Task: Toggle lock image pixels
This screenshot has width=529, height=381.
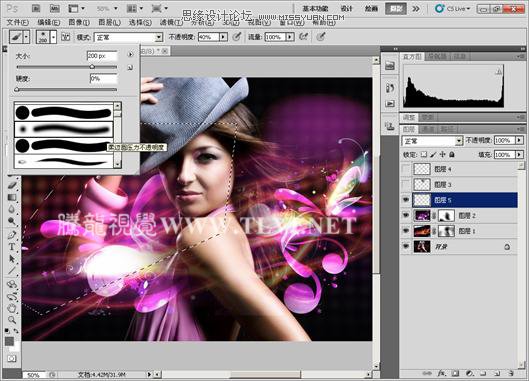Action: coord(433,155)
